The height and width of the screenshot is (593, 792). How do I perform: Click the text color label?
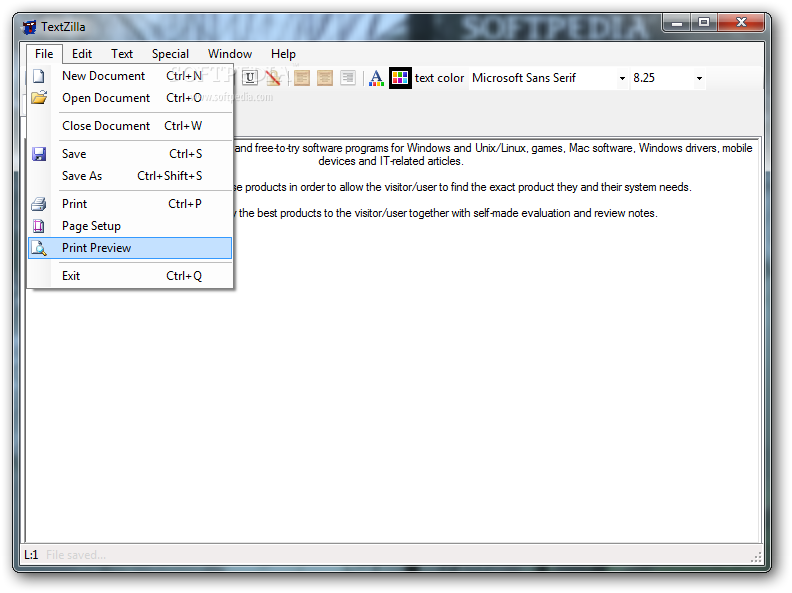[439, 78]
